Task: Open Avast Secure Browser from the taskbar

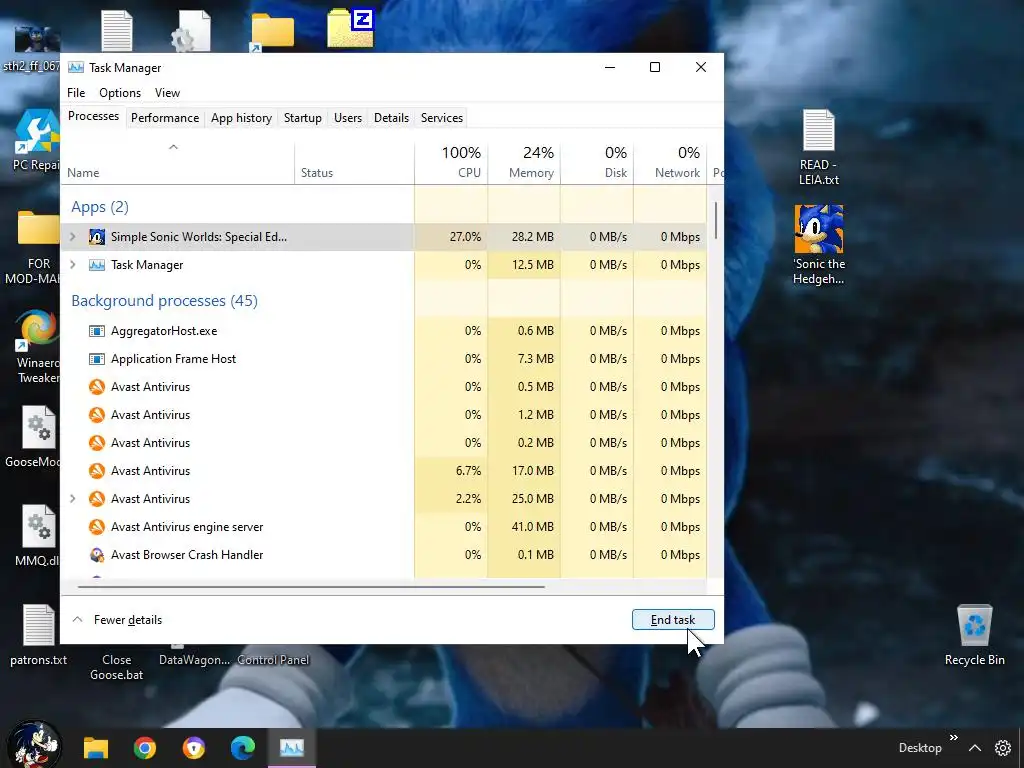Action: coord(193,748)
